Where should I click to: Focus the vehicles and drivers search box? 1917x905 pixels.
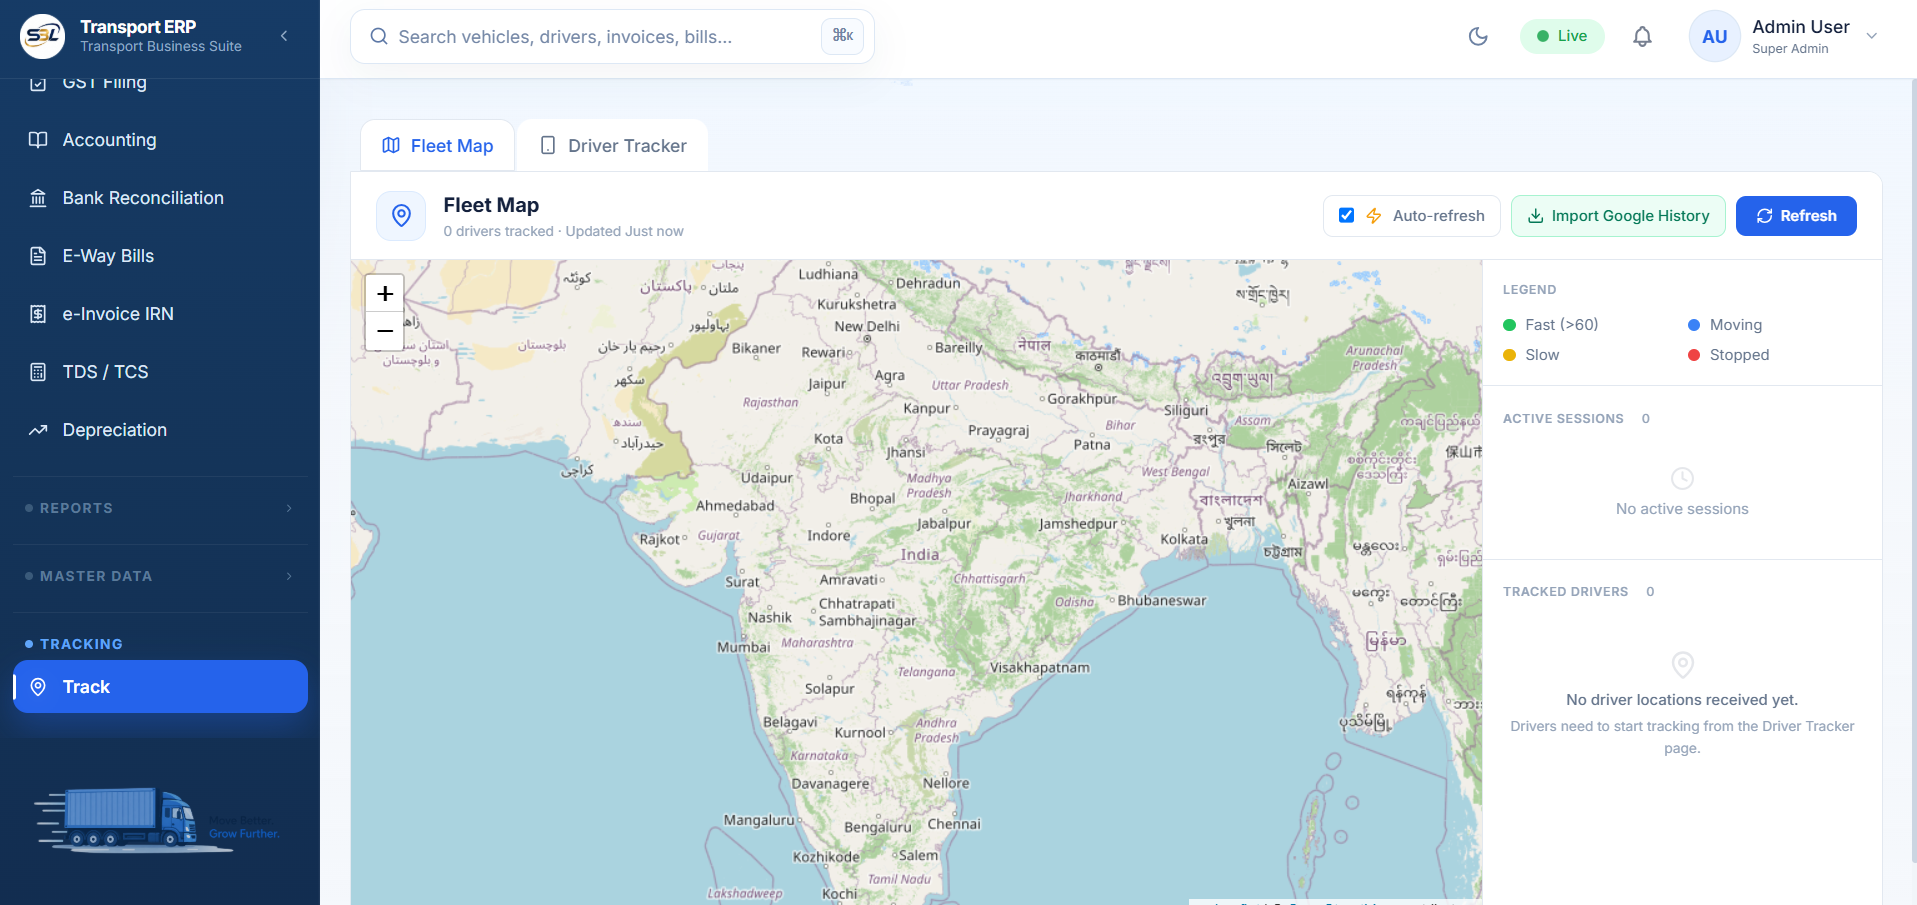click(x=612, y=37)
